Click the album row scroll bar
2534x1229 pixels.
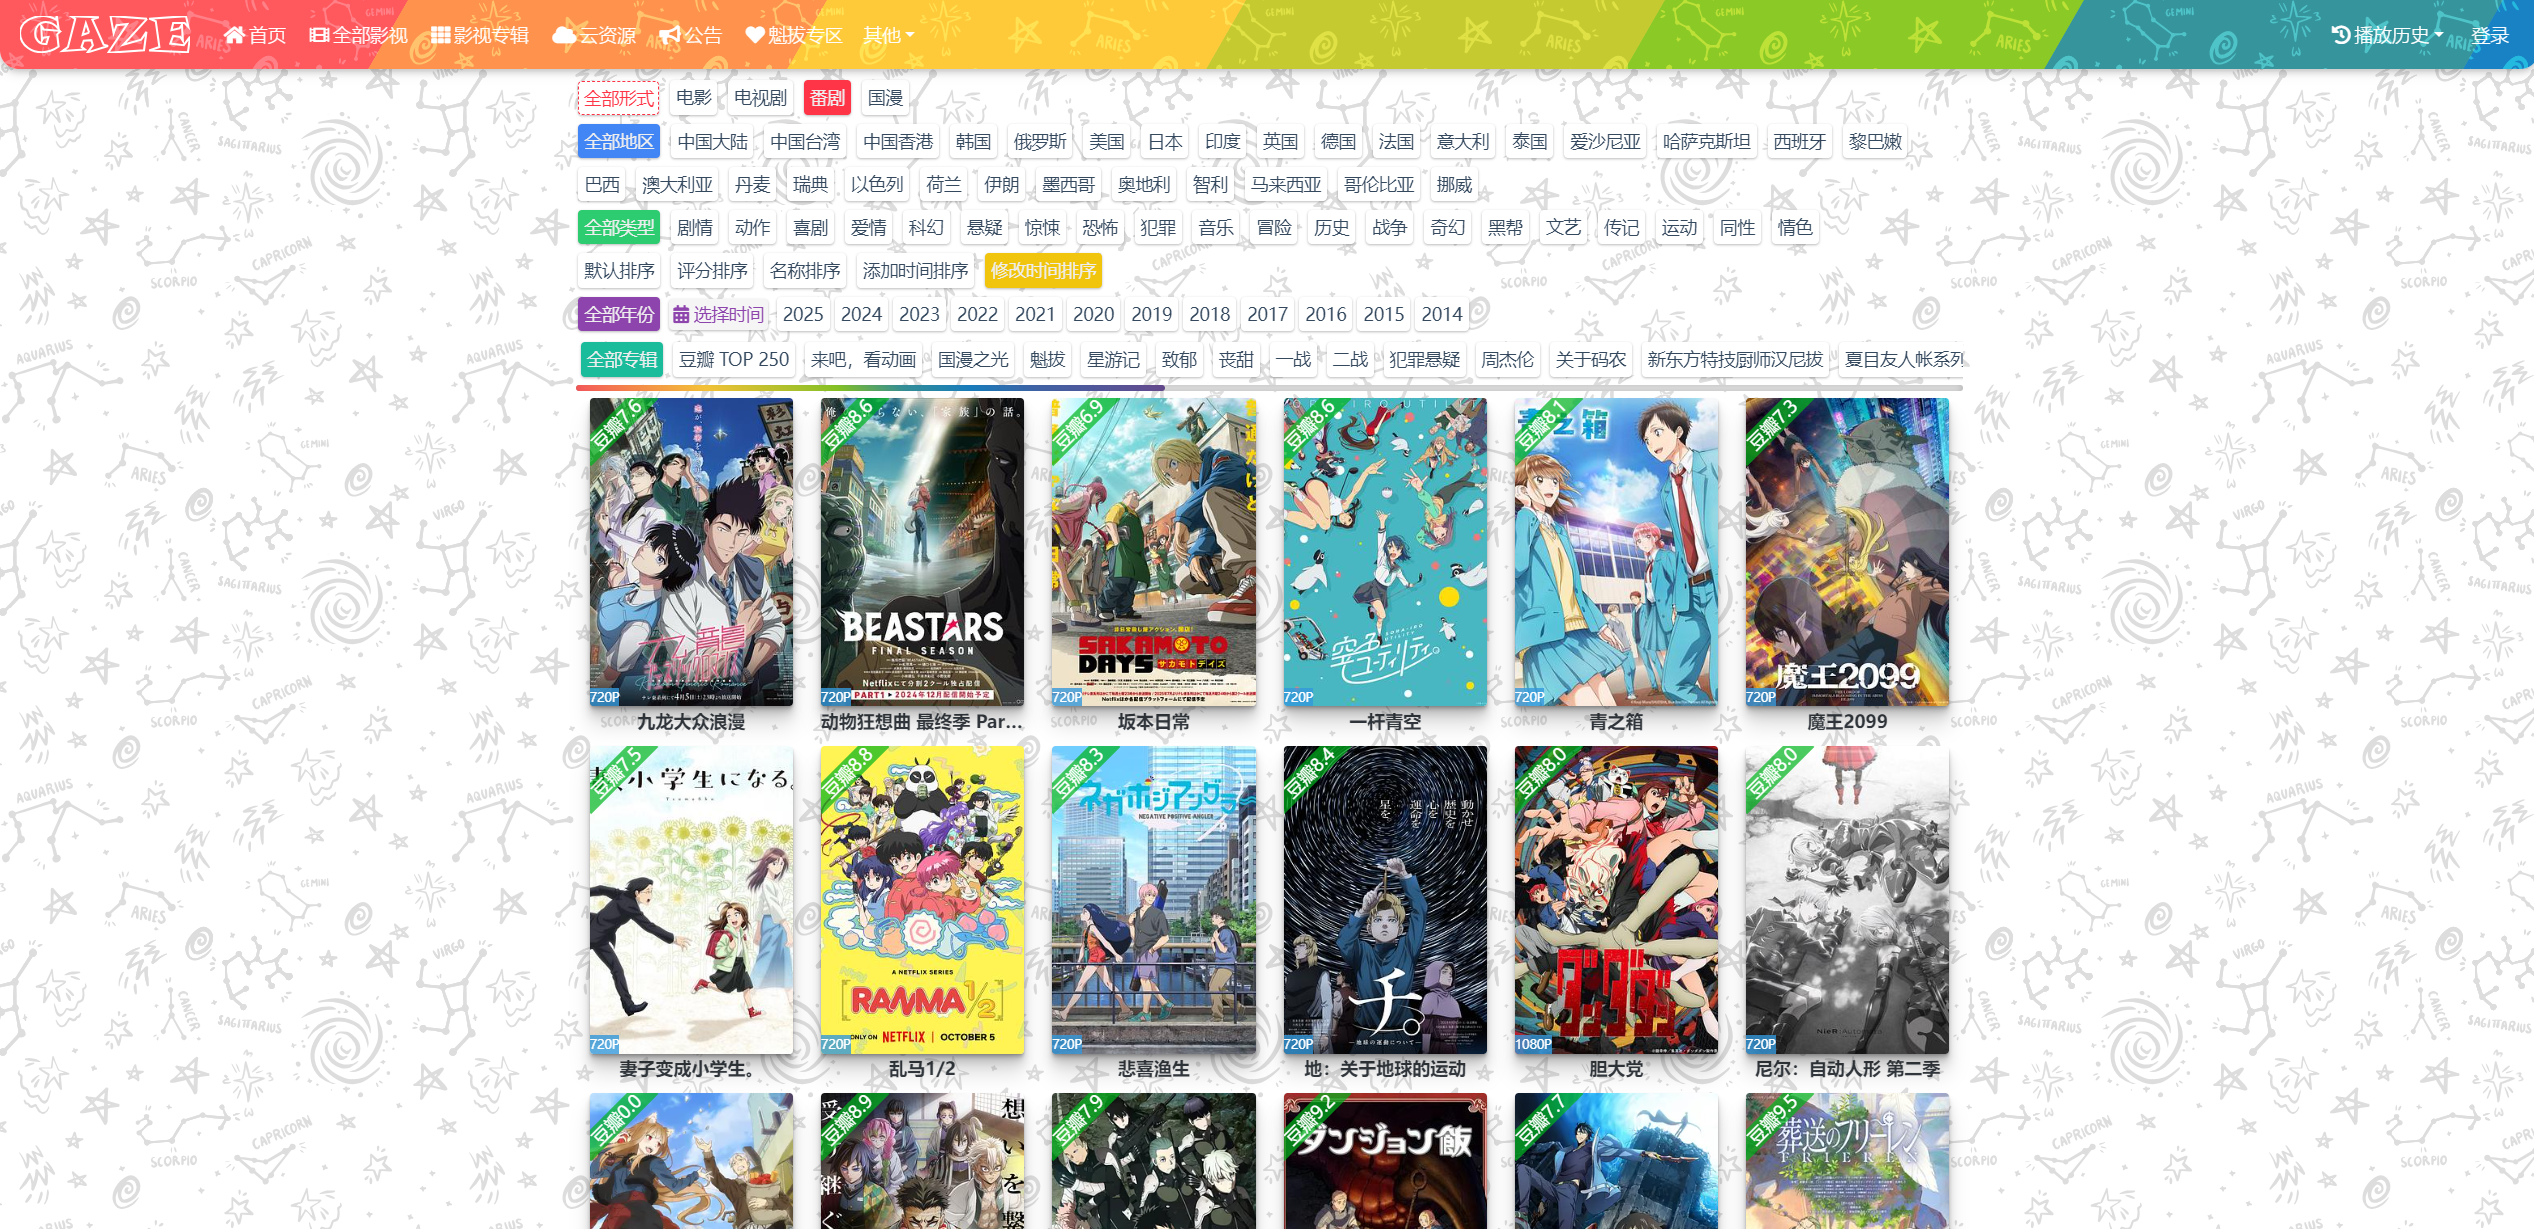(x=870, y=387)
